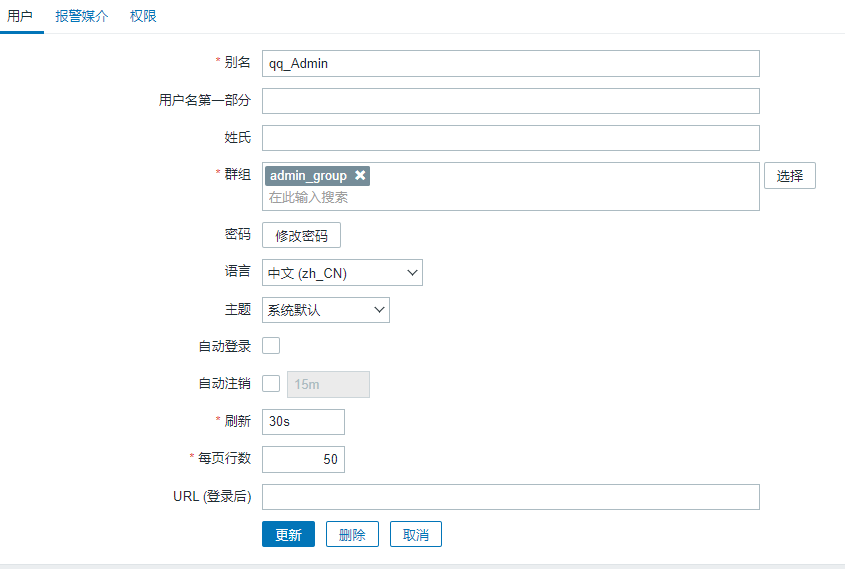Click the 每页行数 field

303,459
